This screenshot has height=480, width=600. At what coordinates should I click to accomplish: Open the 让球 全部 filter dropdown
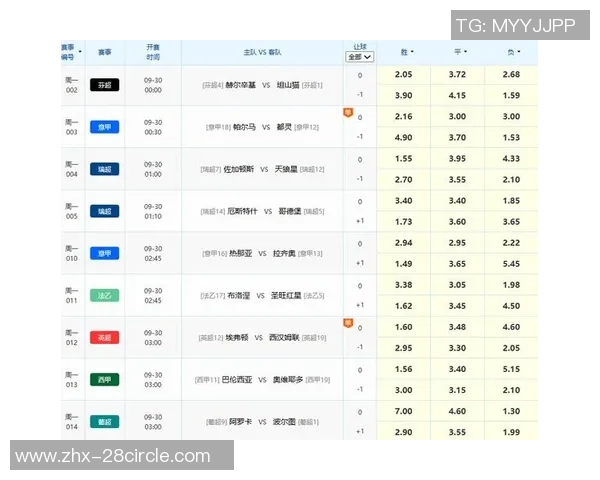360,57
